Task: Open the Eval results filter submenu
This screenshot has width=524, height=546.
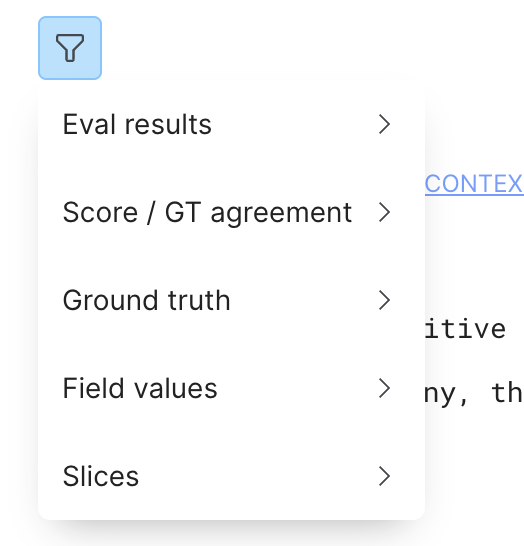Action: [x=232, y=124]
